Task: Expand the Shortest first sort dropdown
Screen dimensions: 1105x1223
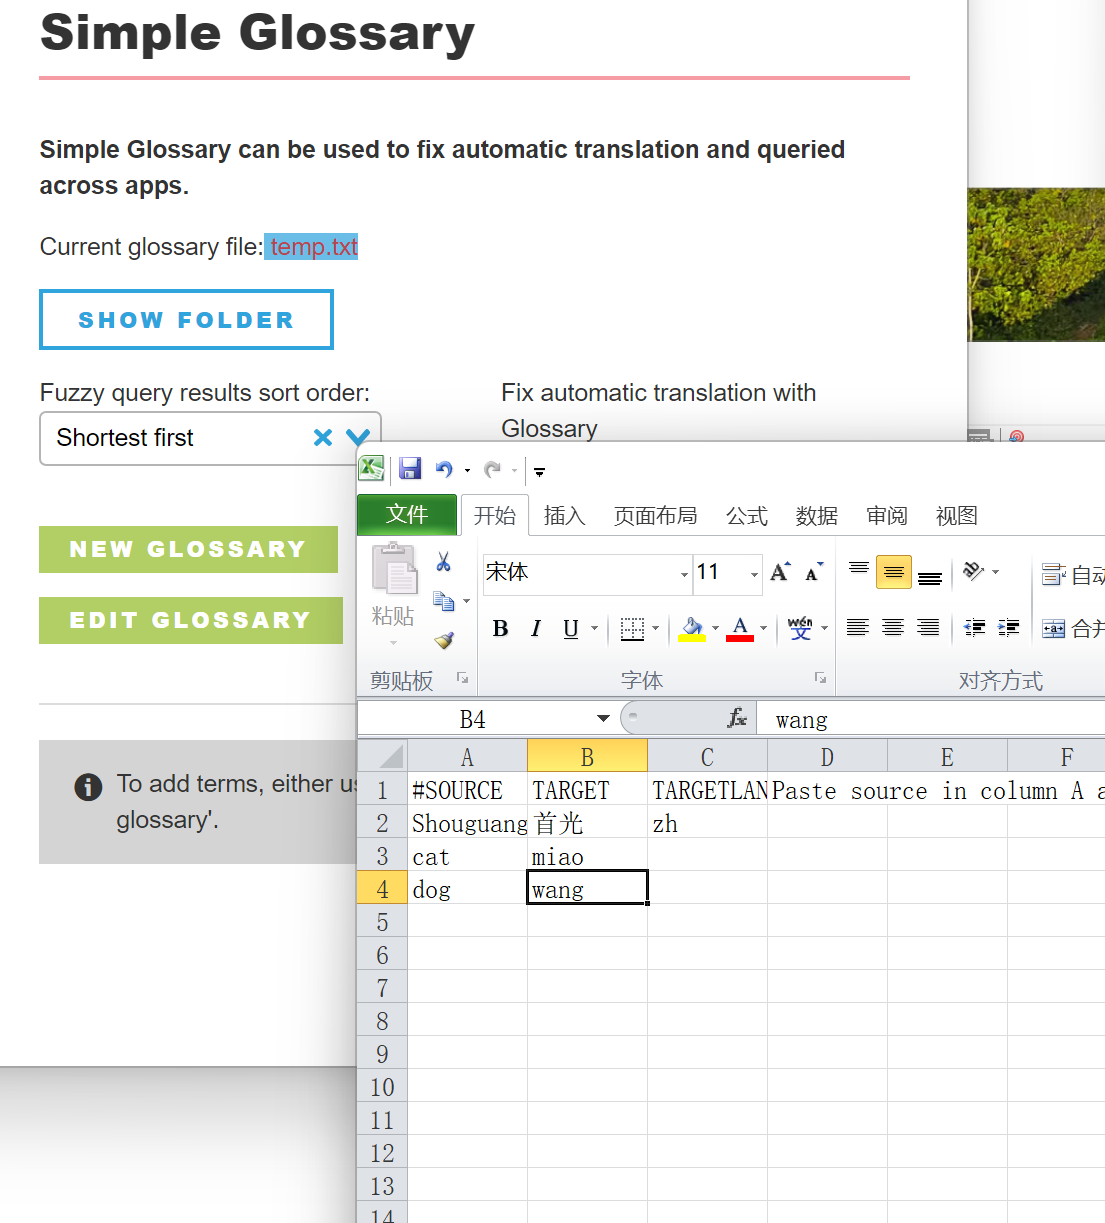Action: (358, 438)
